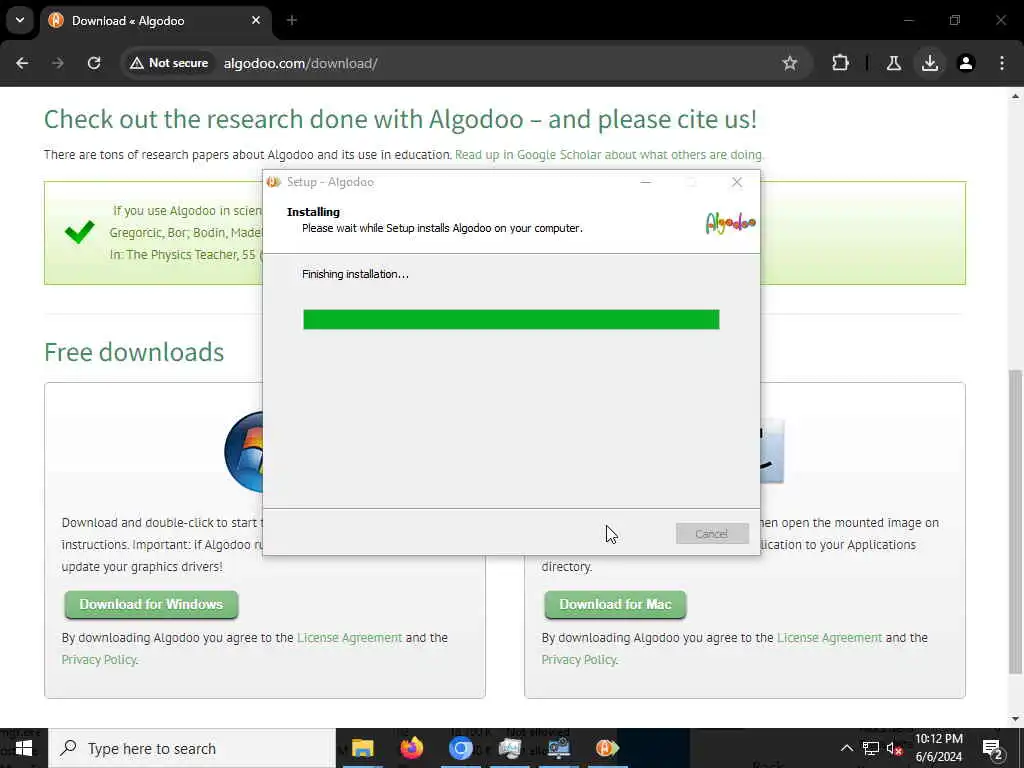
Task: Open the Windows Start menu
Action: (24, 748)
